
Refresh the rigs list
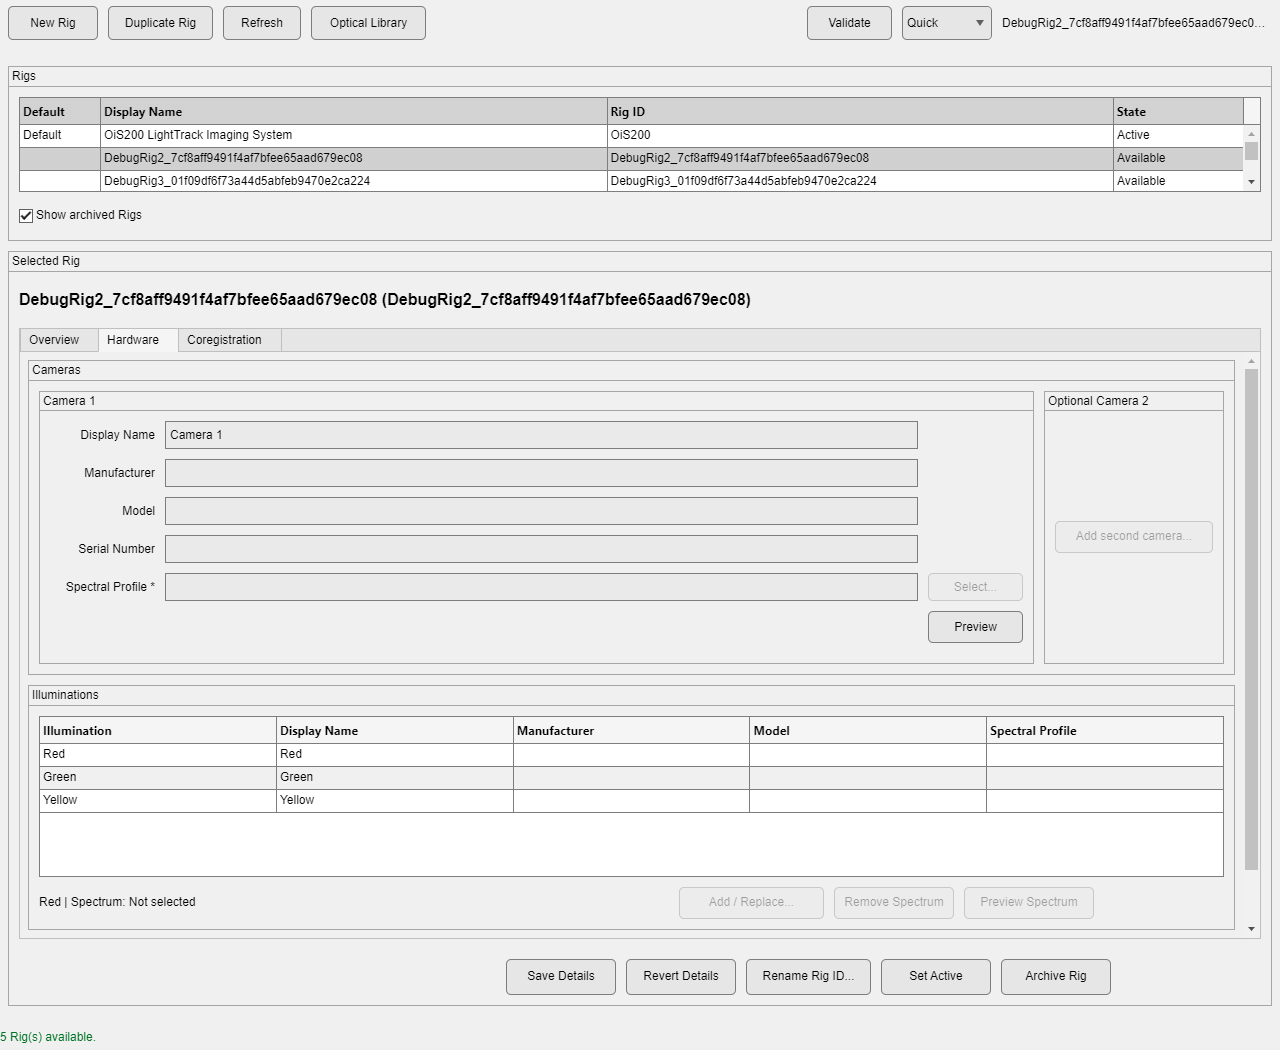(262, 23)
